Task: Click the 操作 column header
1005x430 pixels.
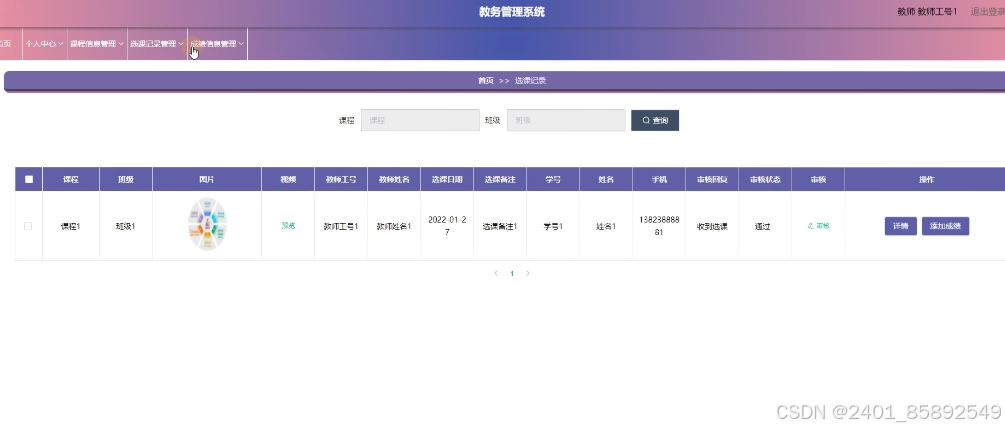Action: click(x=927, y=179)
